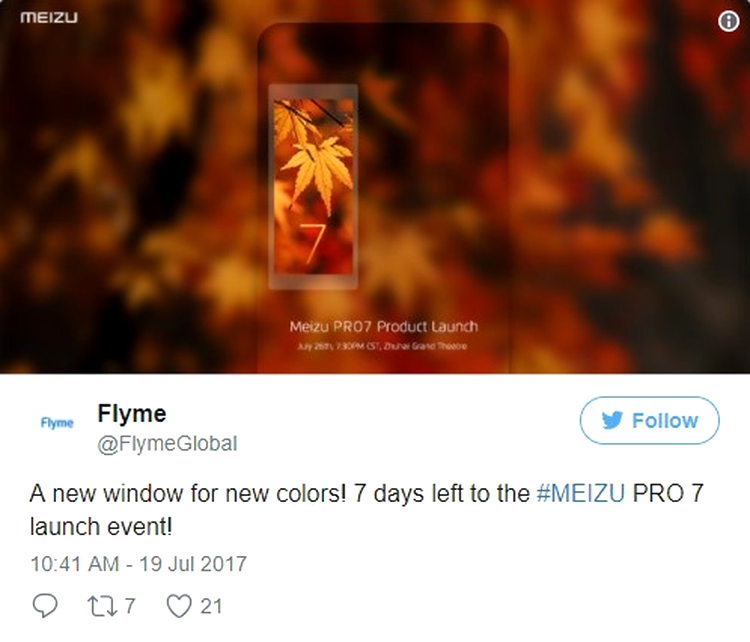Click the Meizu PRO7 Product Launch caption
Viewport: 750px width, 642px height.
click(383, 327)
